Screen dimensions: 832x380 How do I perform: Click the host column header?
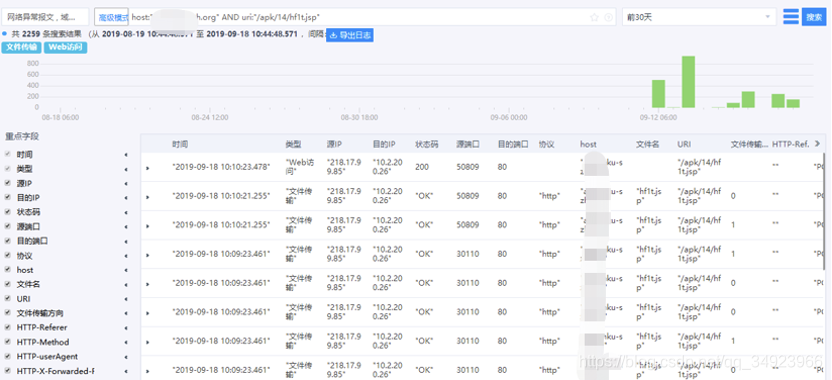588,144
